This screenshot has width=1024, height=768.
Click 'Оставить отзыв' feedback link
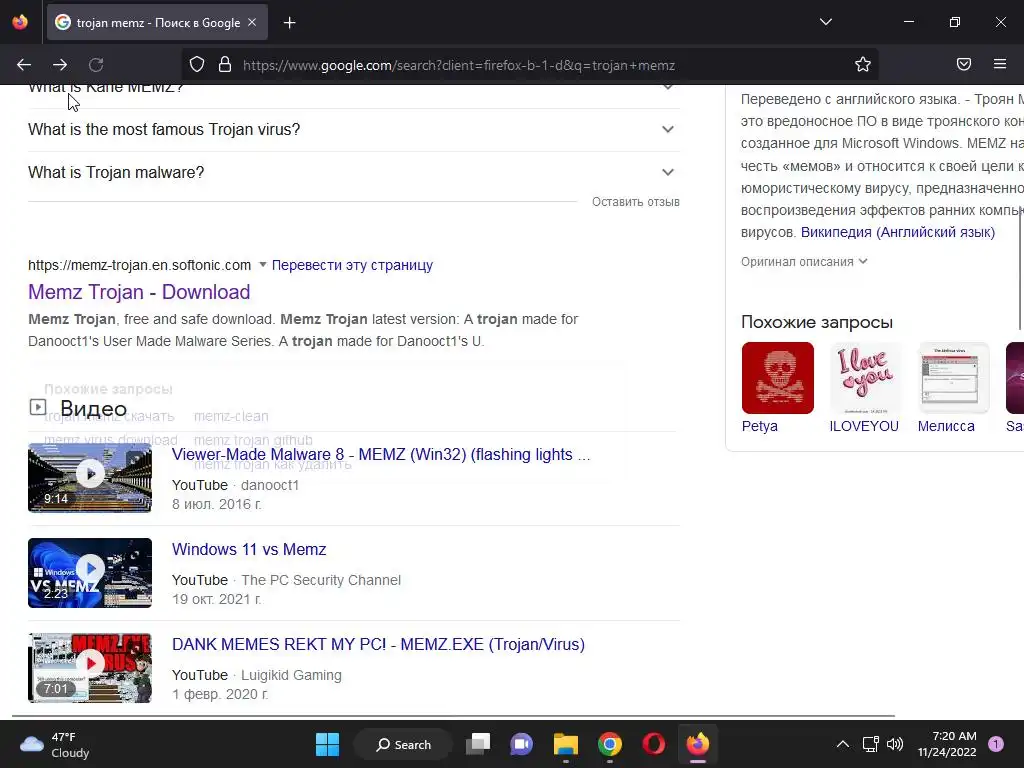[635, 202]
